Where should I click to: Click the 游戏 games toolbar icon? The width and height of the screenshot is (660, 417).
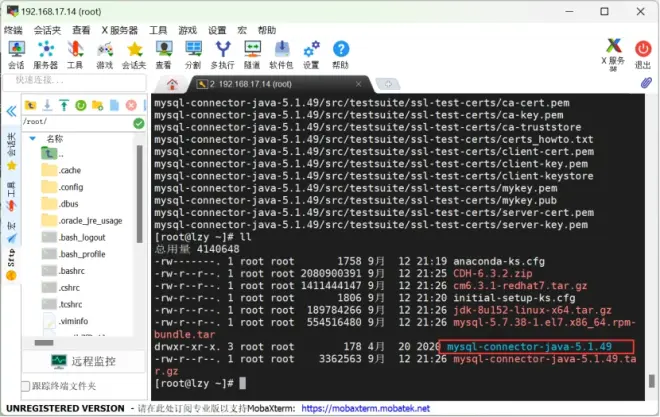104,55
